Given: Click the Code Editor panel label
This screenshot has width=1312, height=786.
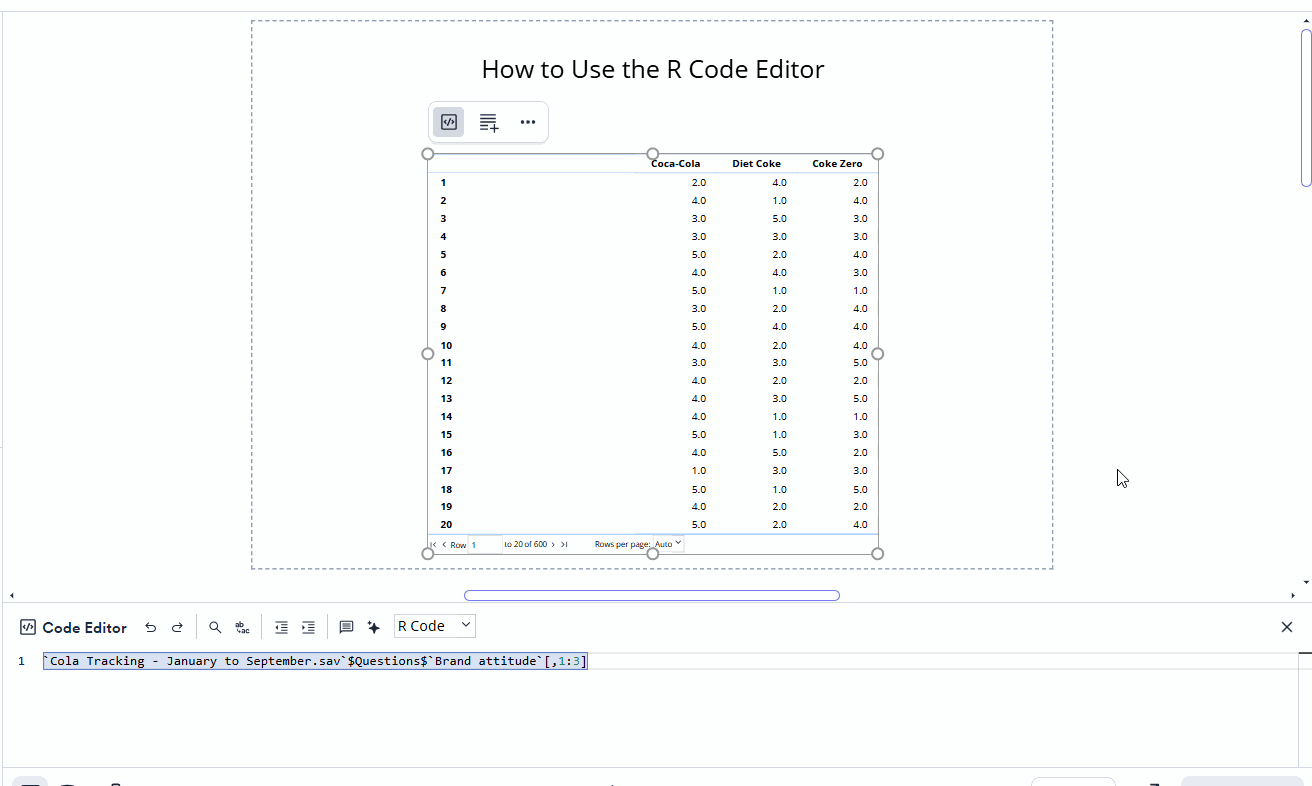Looking at the screenshot, I should (x=85, y=627).
